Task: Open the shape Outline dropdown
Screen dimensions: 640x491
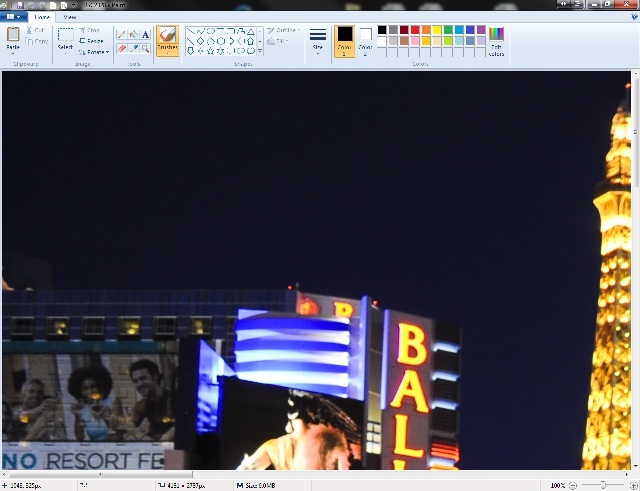Action: pyautogui.click(x=283, y=30)
